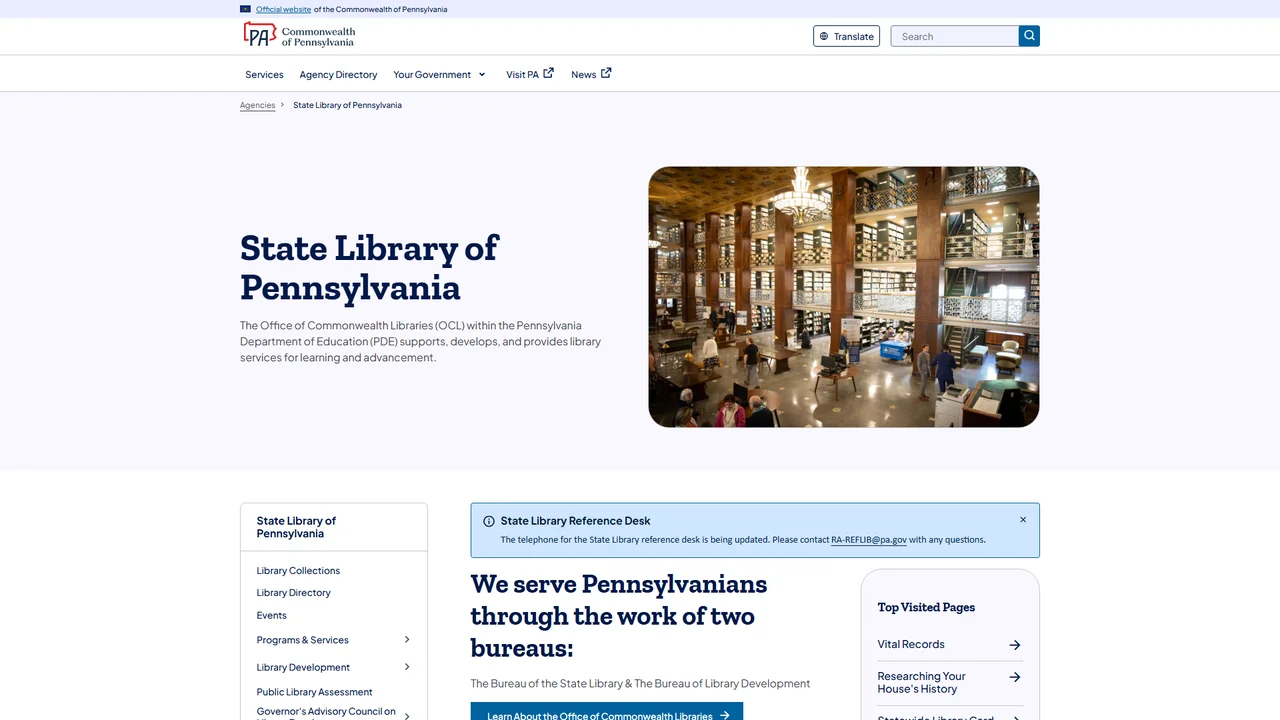
Task: Click the Official website link
Action: (283, 9)
